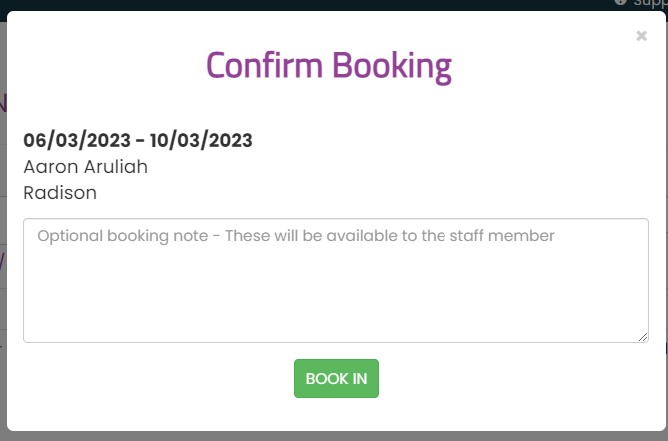
Task: Grab the textarea resize handle corner
Action: click(x=643, y=337)
